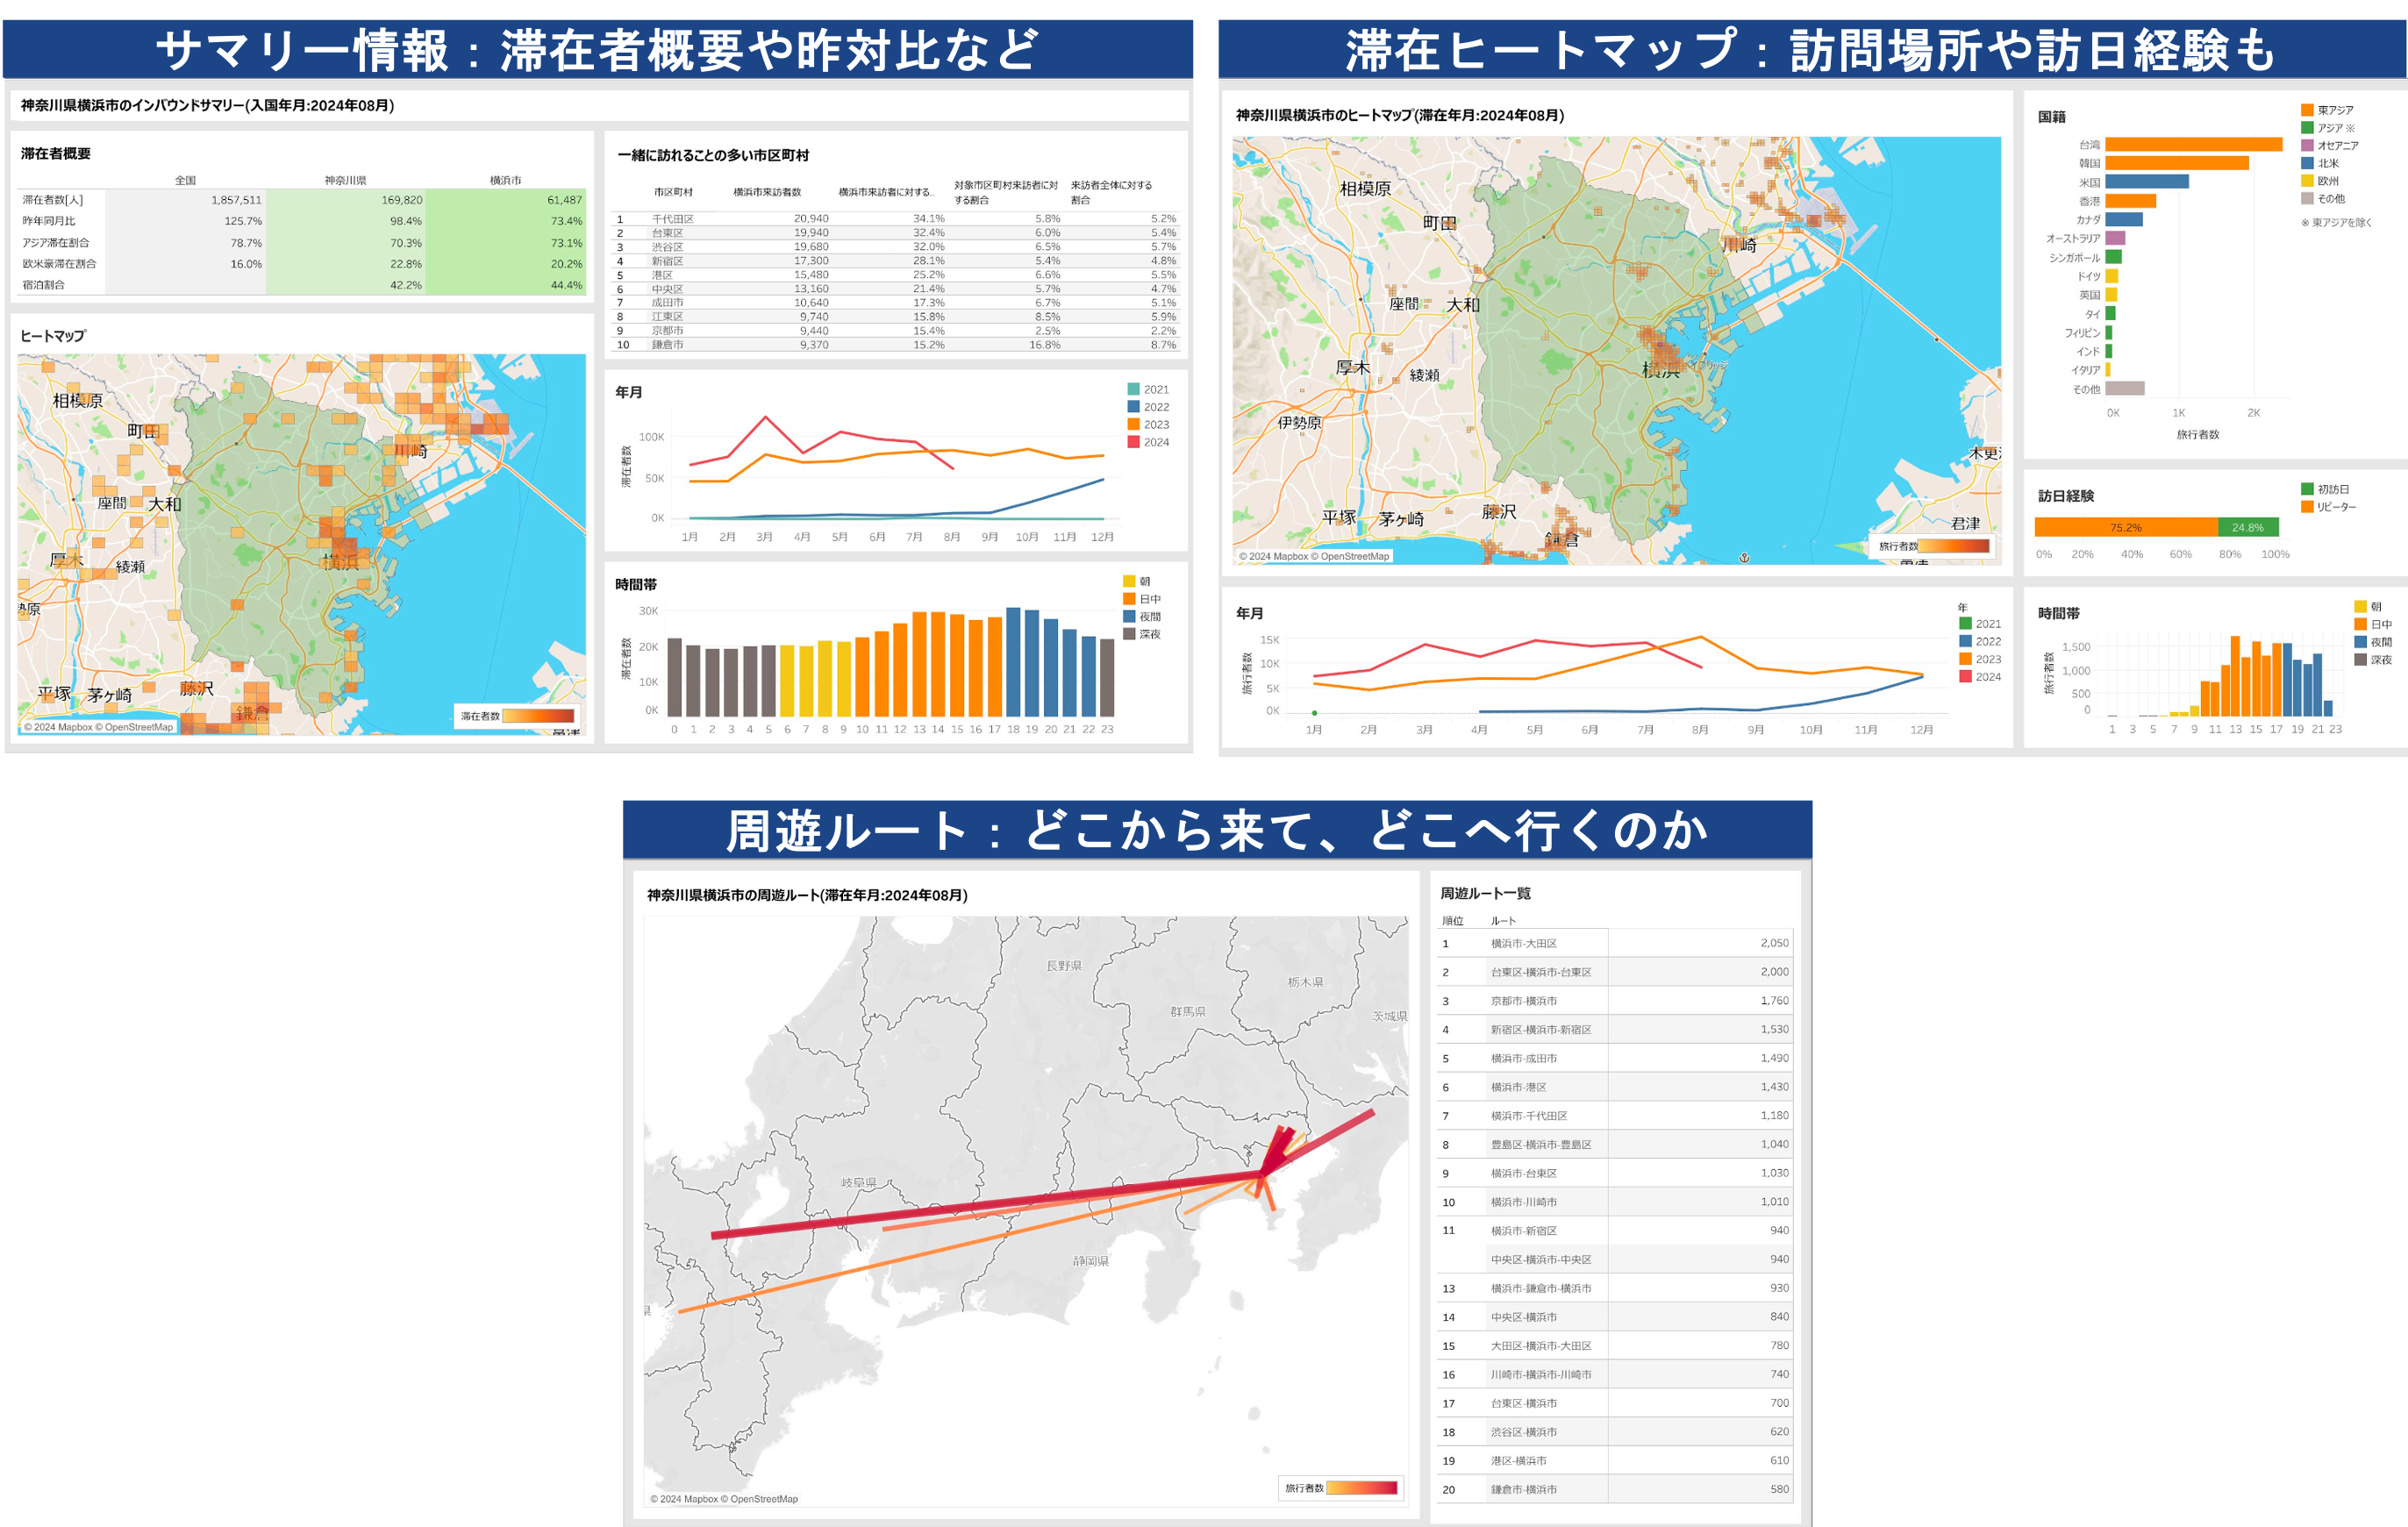The image size is (2408, 1527).
Task: Click the 静岡県 label on the route map
Action: pos(1091,1261)
